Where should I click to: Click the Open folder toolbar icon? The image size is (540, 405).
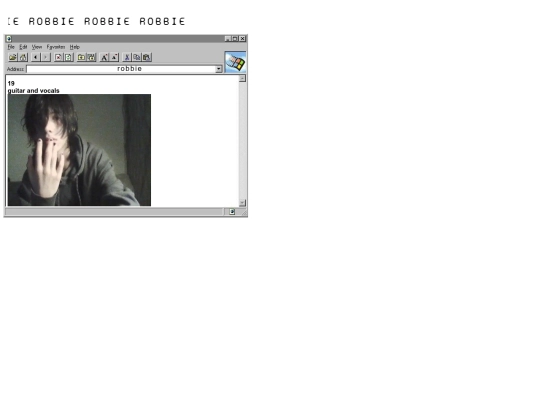tap(13, 57)
